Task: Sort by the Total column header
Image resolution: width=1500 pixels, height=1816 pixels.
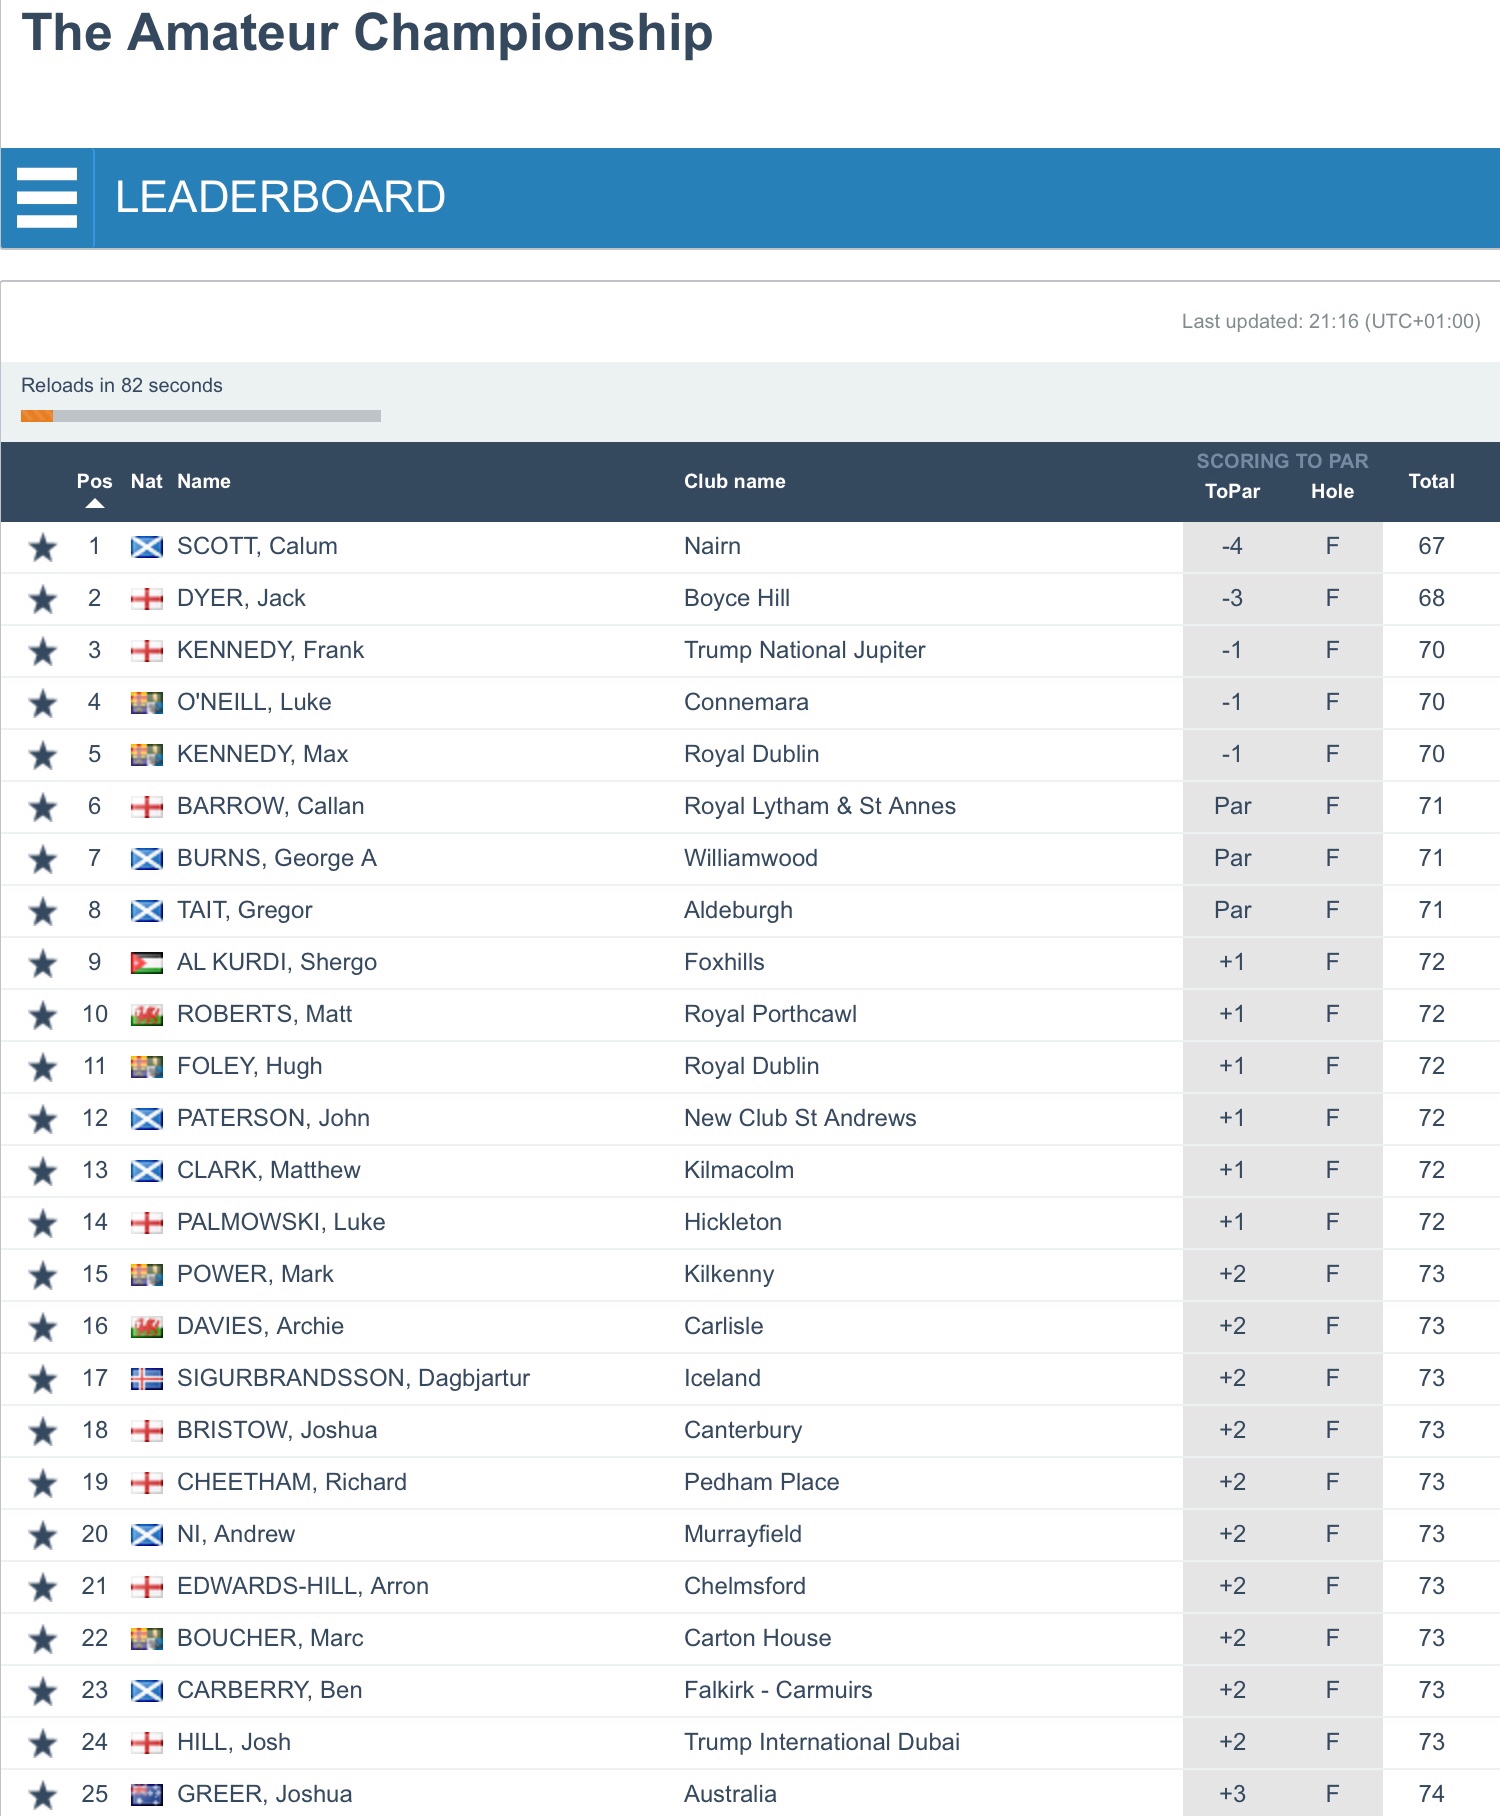Action: pos(1431,482)
